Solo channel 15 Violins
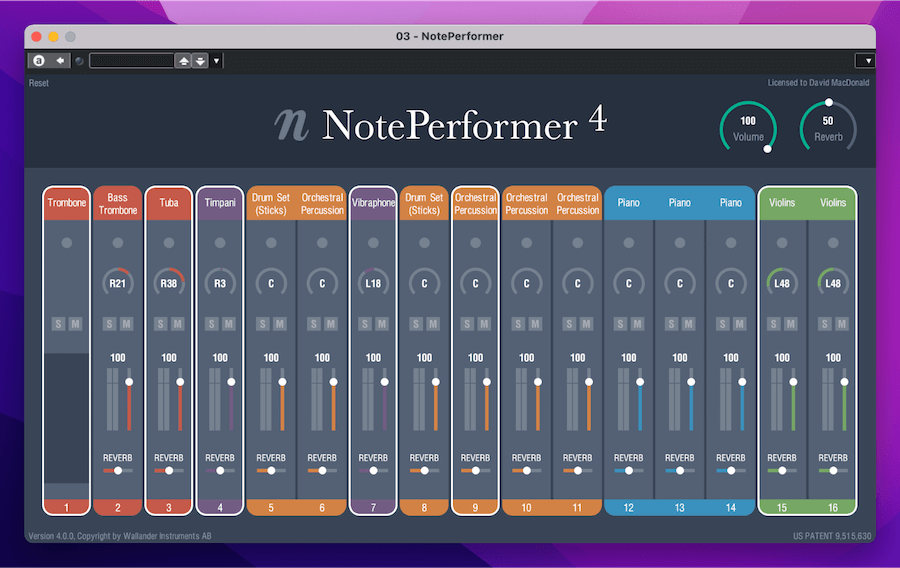Screen dimensions: 900x568 click(774, 324)
